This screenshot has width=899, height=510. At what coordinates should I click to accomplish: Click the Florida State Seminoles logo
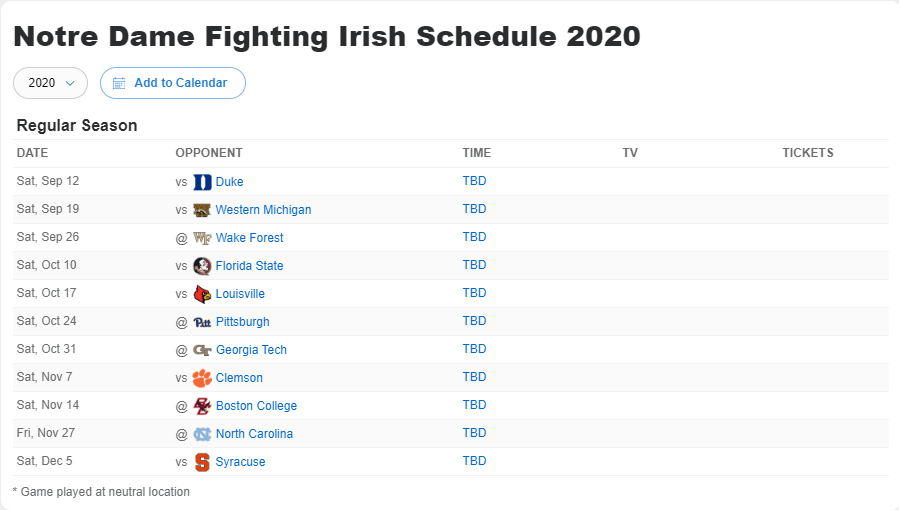click(x=202, y=266)
